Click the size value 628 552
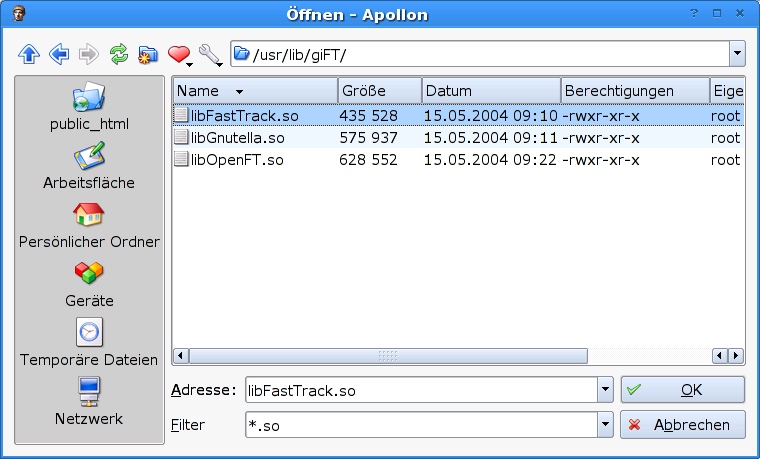Viewport: 760px width, 459px height. pos(368,159)
